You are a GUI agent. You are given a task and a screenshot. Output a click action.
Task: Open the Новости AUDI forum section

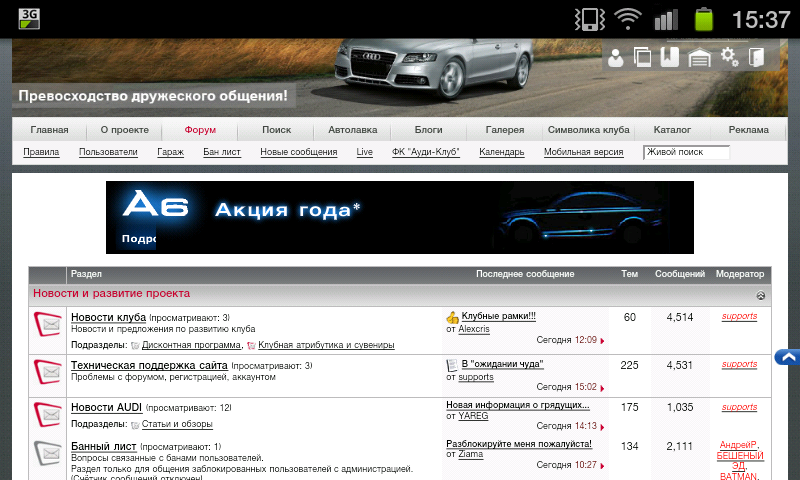106,408
